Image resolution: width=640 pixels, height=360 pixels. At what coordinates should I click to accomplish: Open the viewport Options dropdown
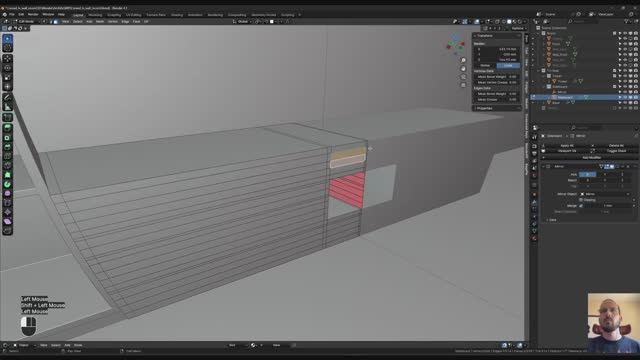(518, 29)
